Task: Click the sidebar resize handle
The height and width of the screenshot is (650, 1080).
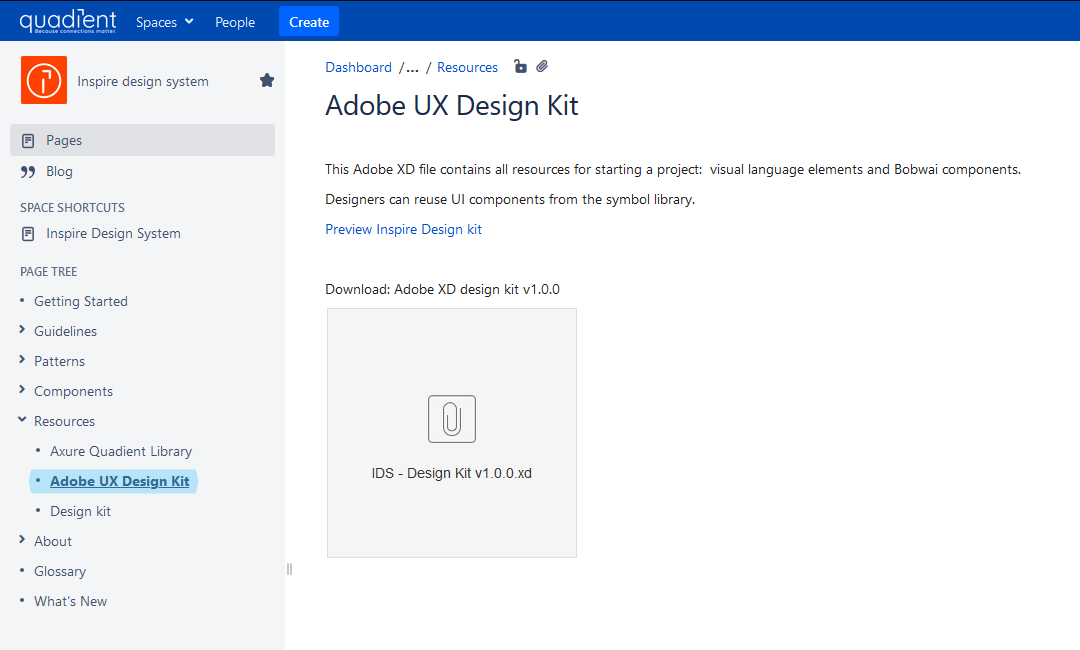Action: click(289, 569)
